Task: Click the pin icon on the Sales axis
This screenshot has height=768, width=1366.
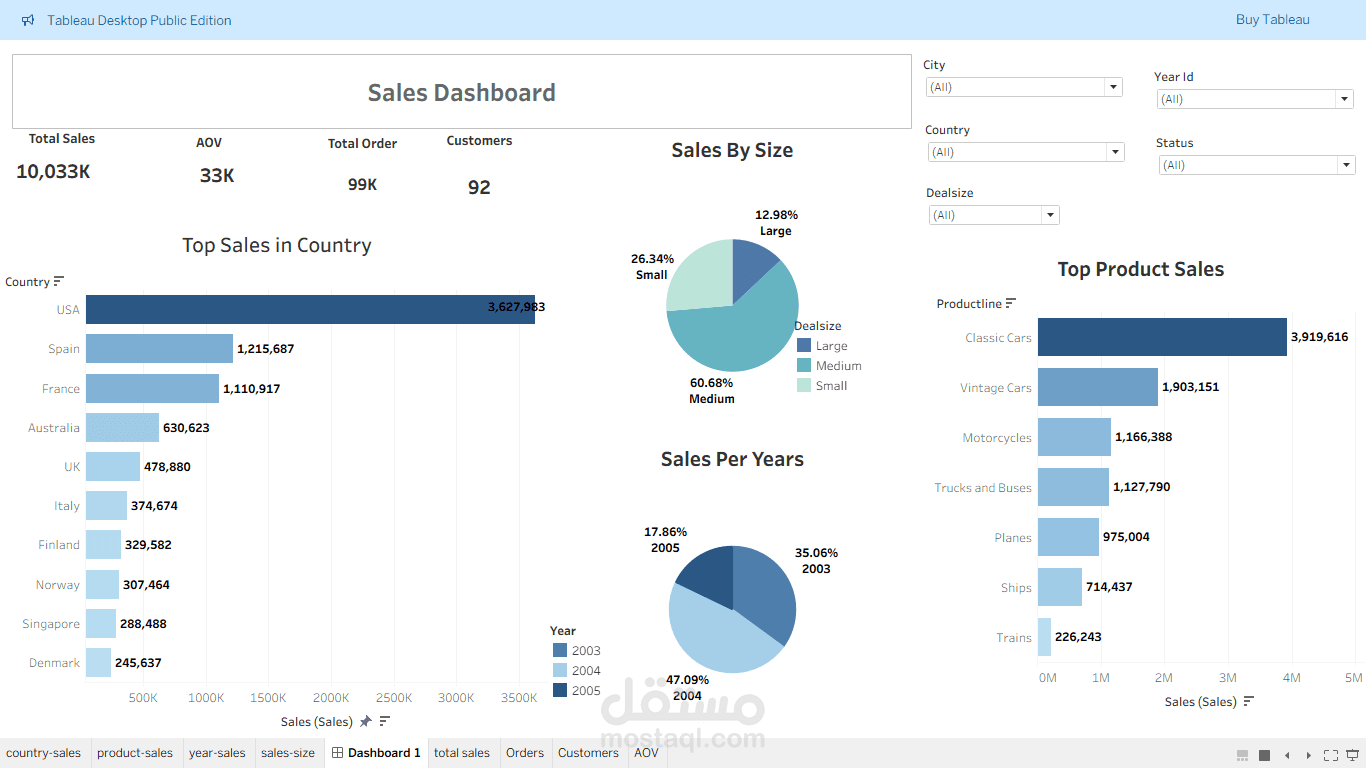Action: tap(367, 721)
